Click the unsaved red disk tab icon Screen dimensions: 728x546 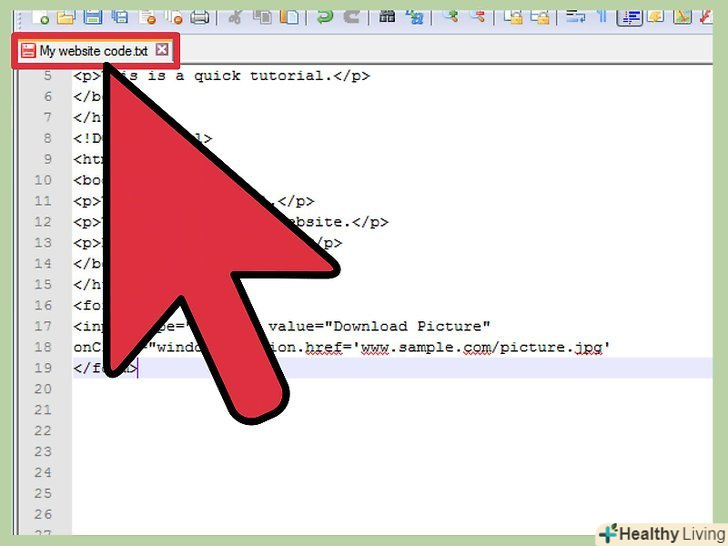(x=28, y=51)
